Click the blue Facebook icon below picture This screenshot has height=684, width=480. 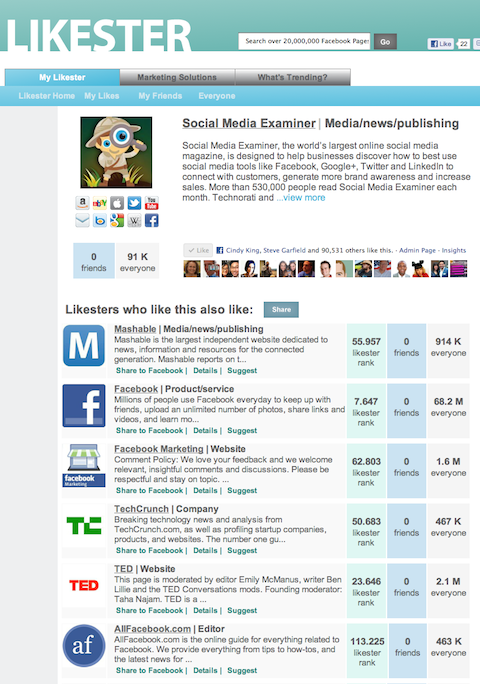[x=151, y=220]
